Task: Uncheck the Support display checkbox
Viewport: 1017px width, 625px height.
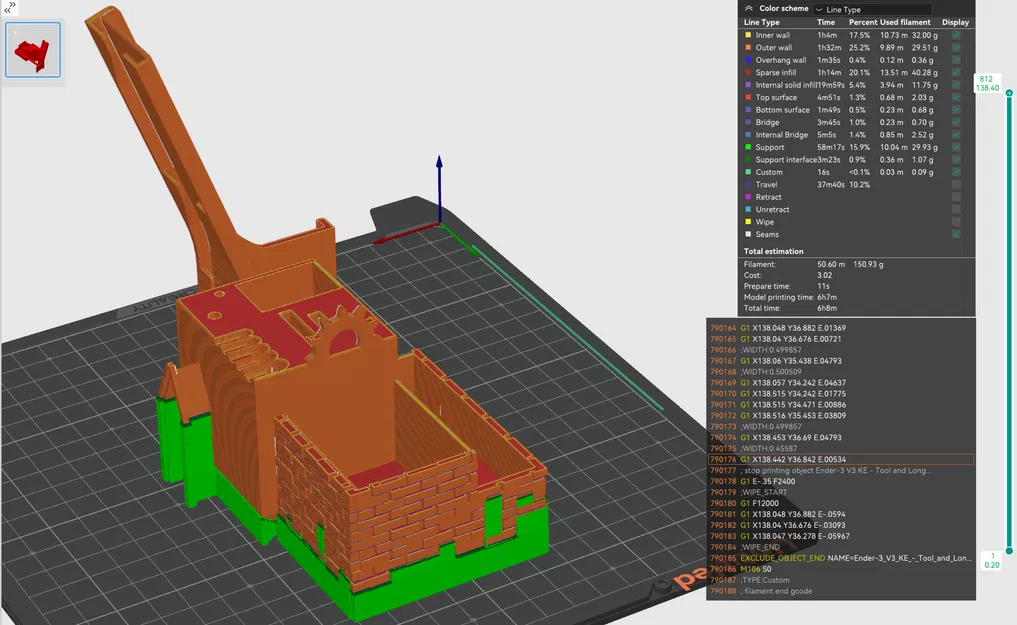Action: coord(956,147)
